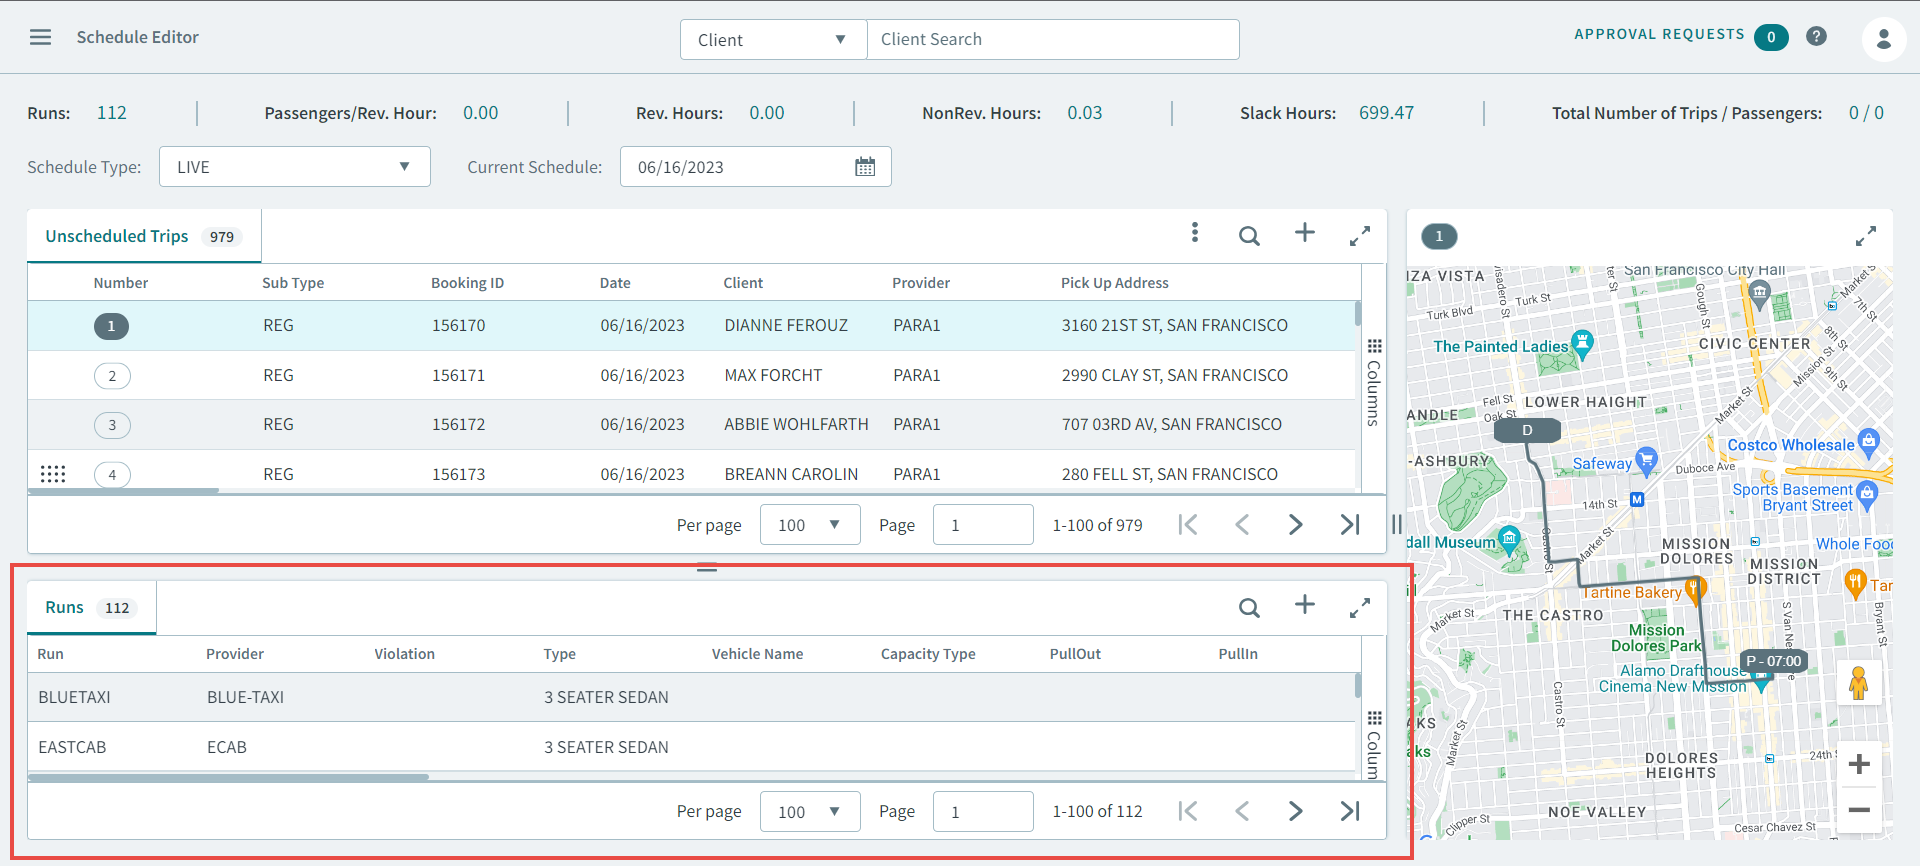Go to last page of Unscheduled Trips

click(1350, 525)
